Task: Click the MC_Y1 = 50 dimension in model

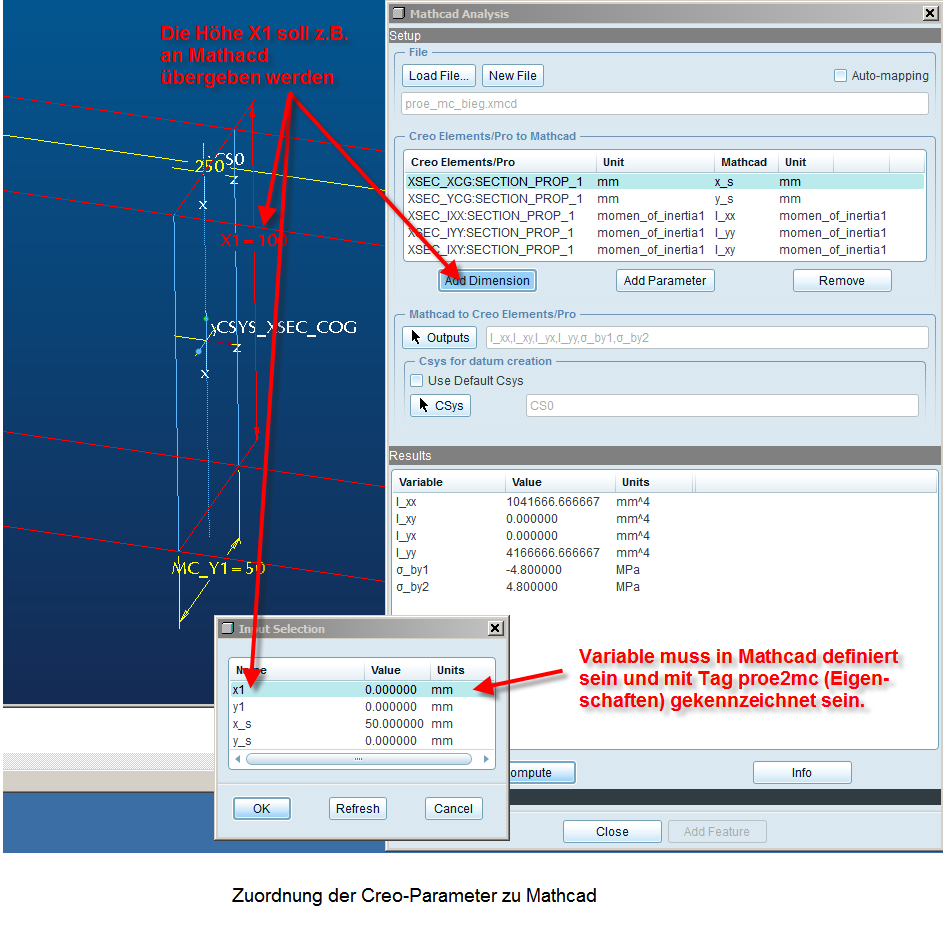Action: pyautogui.click(x=219, y=568)
